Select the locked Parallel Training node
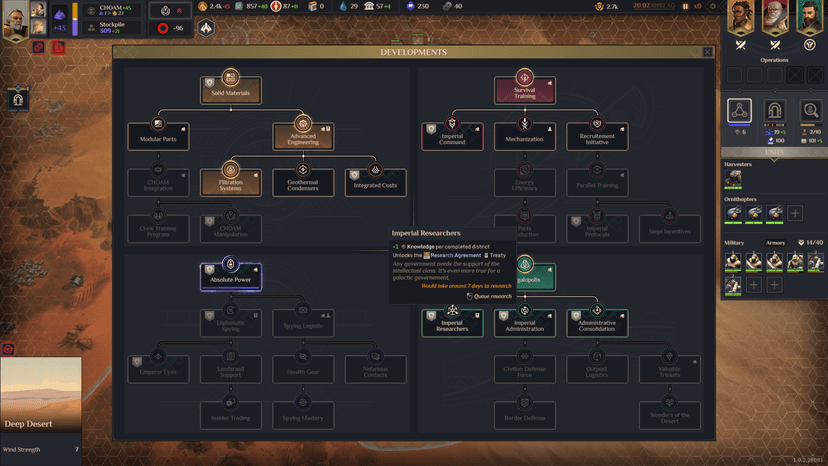The image size is (828, 466). coord(597,183)
